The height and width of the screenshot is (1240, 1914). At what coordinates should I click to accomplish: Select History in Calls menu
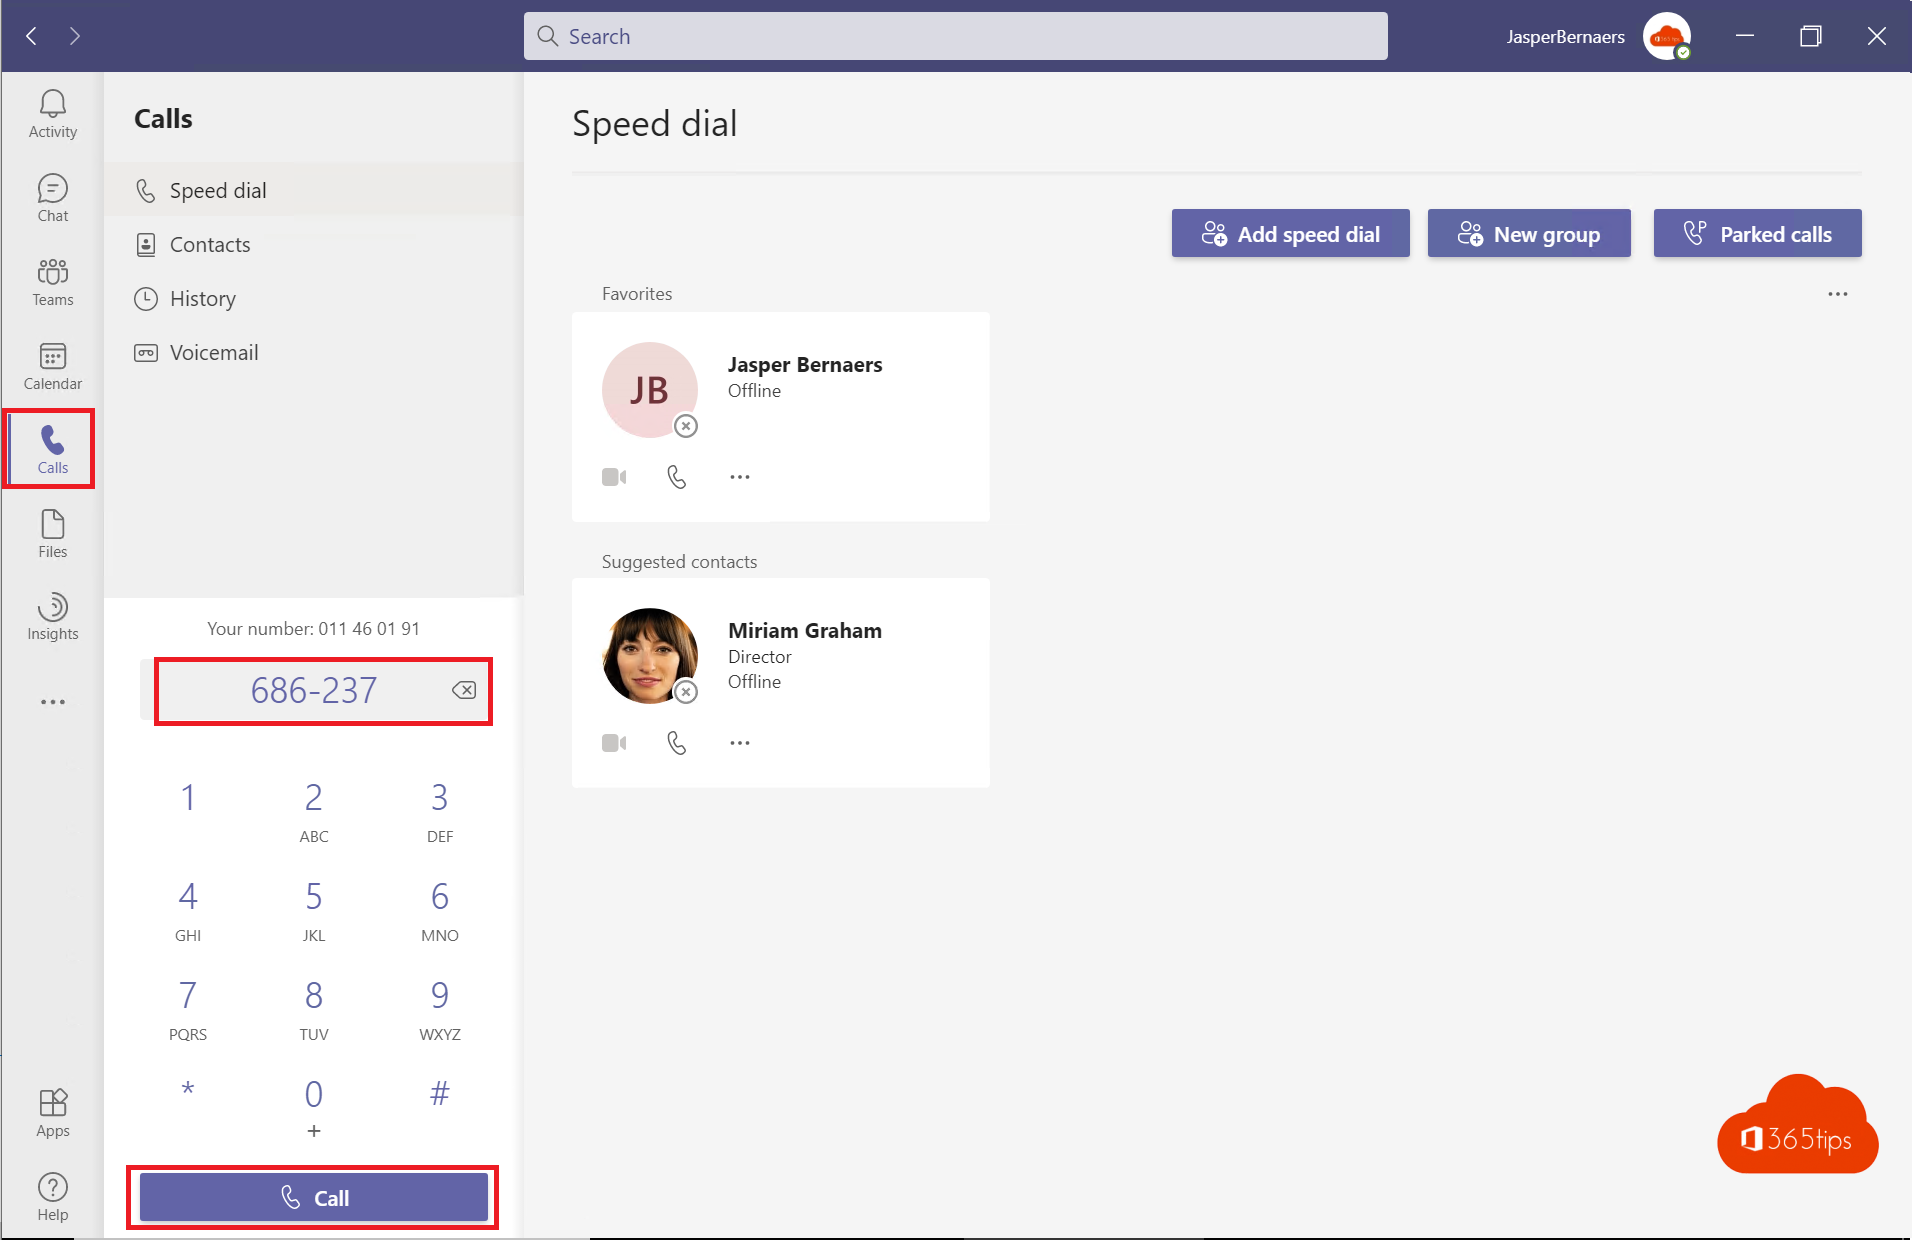pos(314,298)
